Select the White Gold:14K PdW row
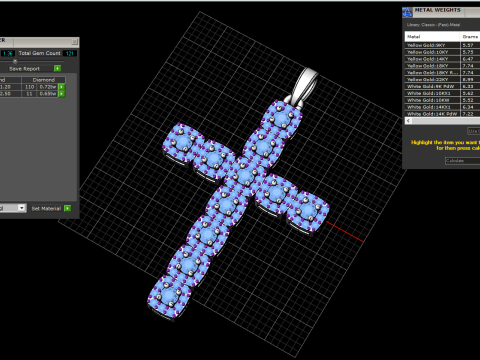480x360 pixels. pos(442,114)
